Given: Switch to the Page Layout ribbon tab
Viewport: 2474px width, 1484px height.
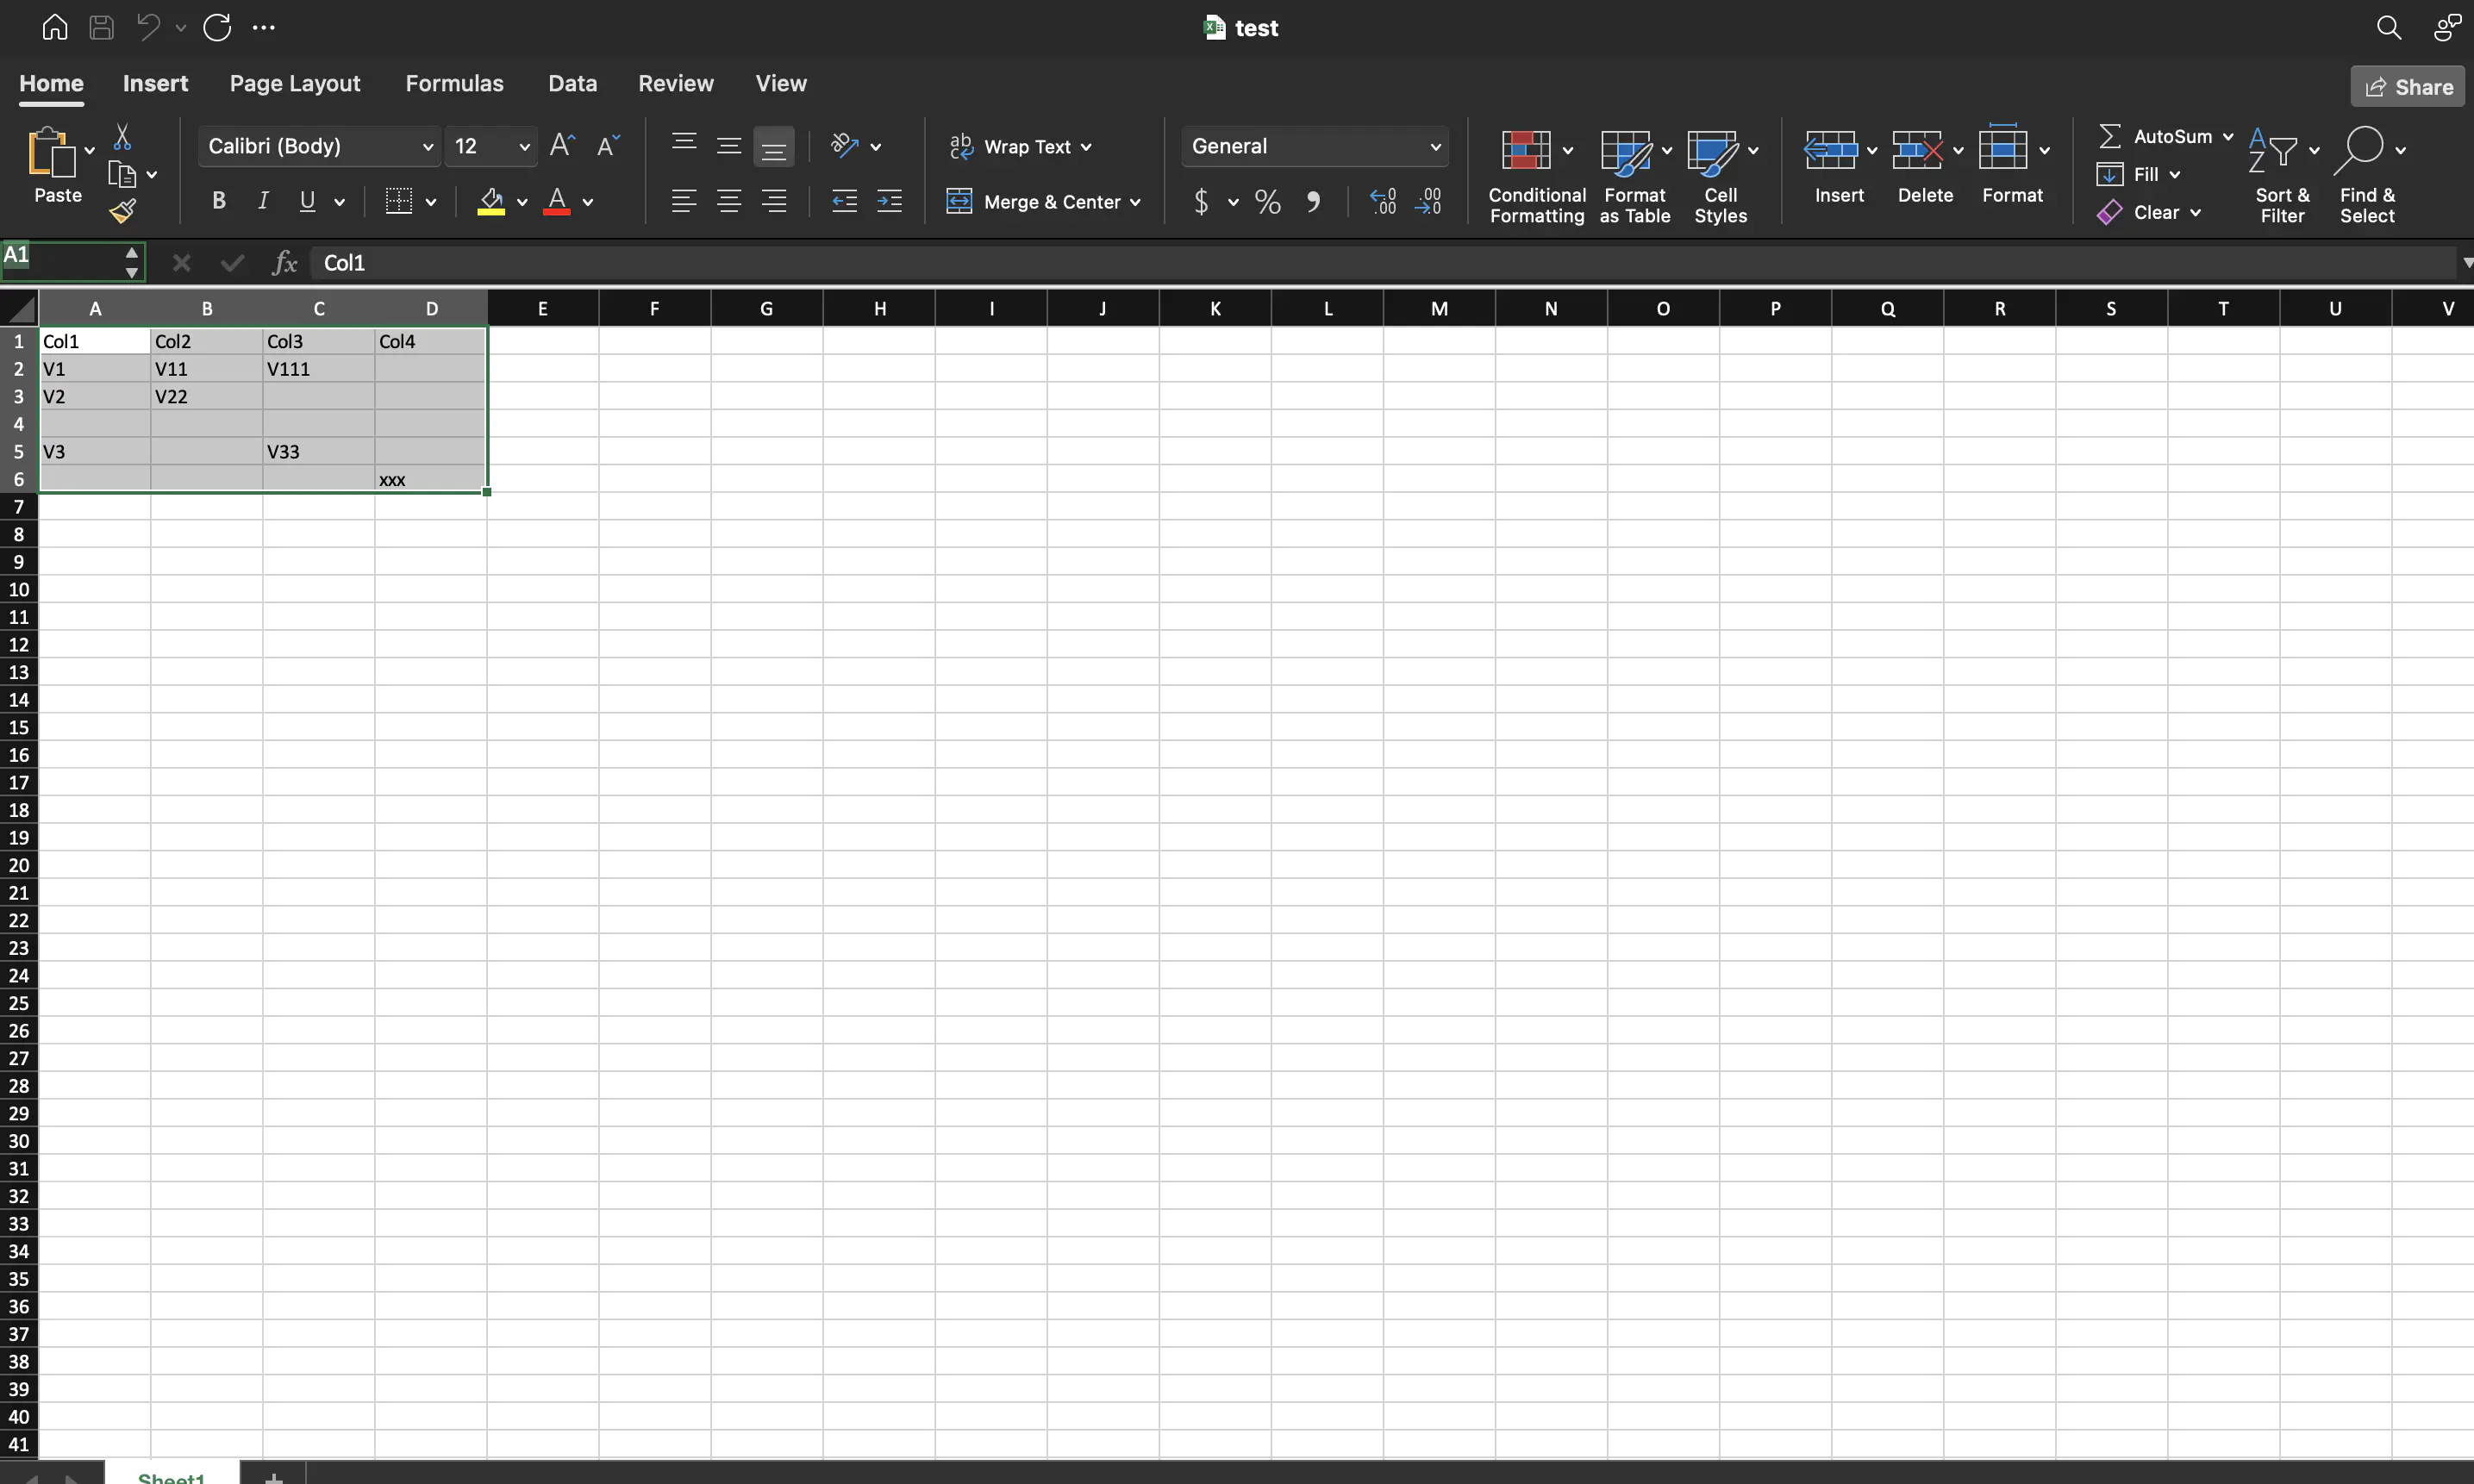Looking at the screenshot, I should 294,83.
